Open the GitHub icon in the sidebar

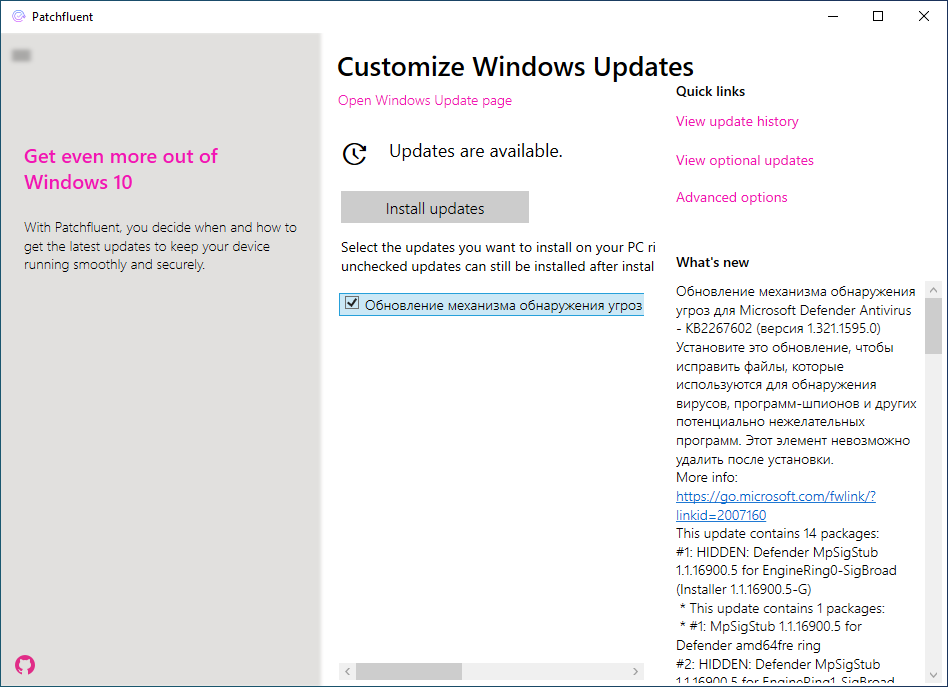click(25, 665)
